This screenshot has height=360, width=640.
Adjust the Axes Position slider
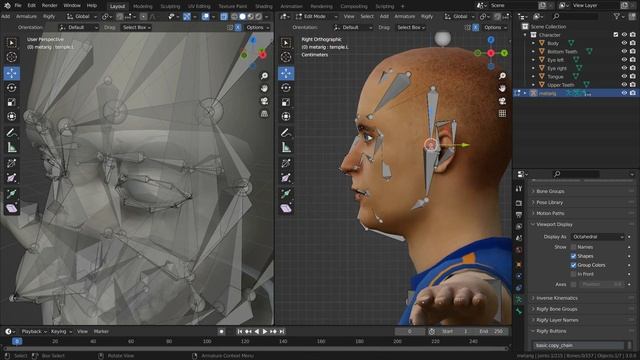point(602,284)
